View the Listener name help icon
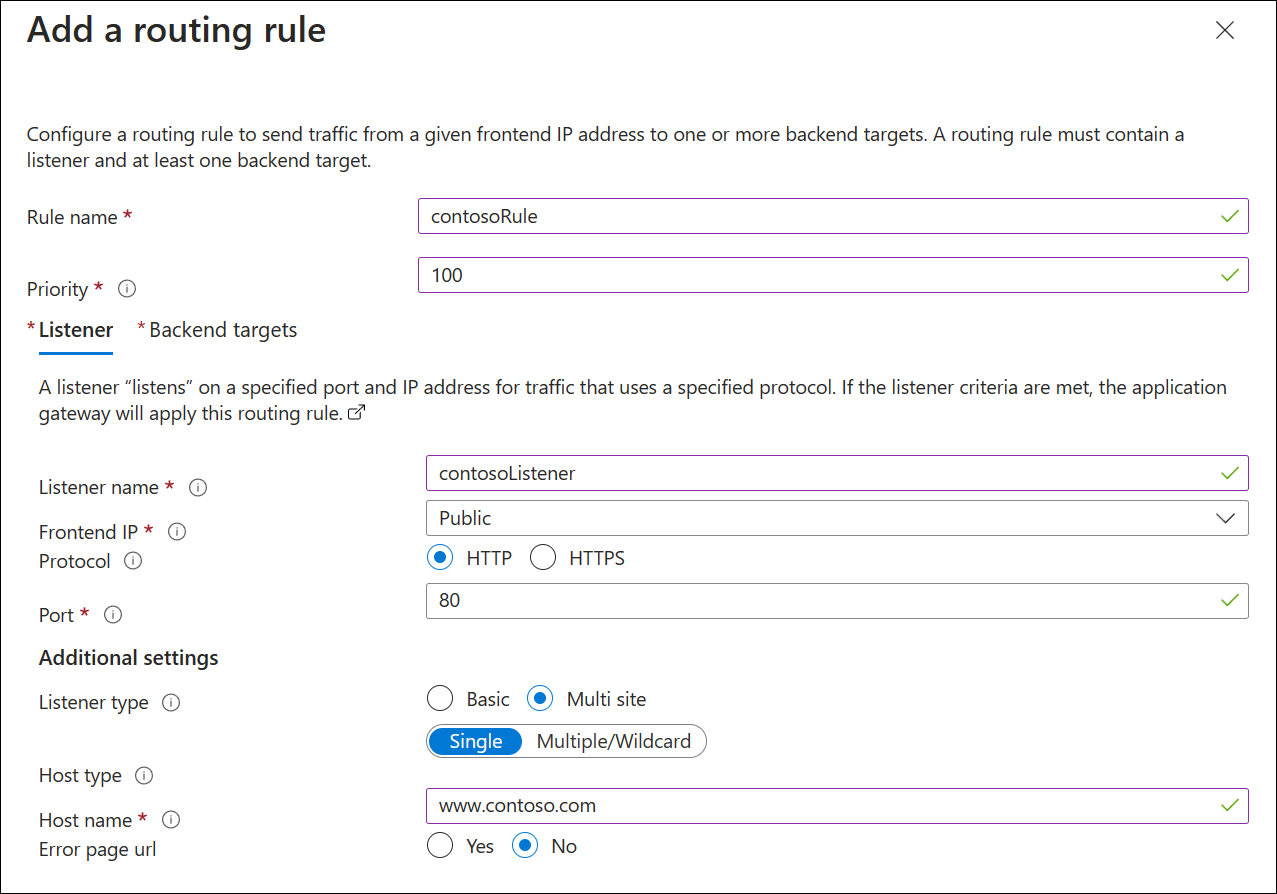 pyautogui.click(x=198, y=487)
